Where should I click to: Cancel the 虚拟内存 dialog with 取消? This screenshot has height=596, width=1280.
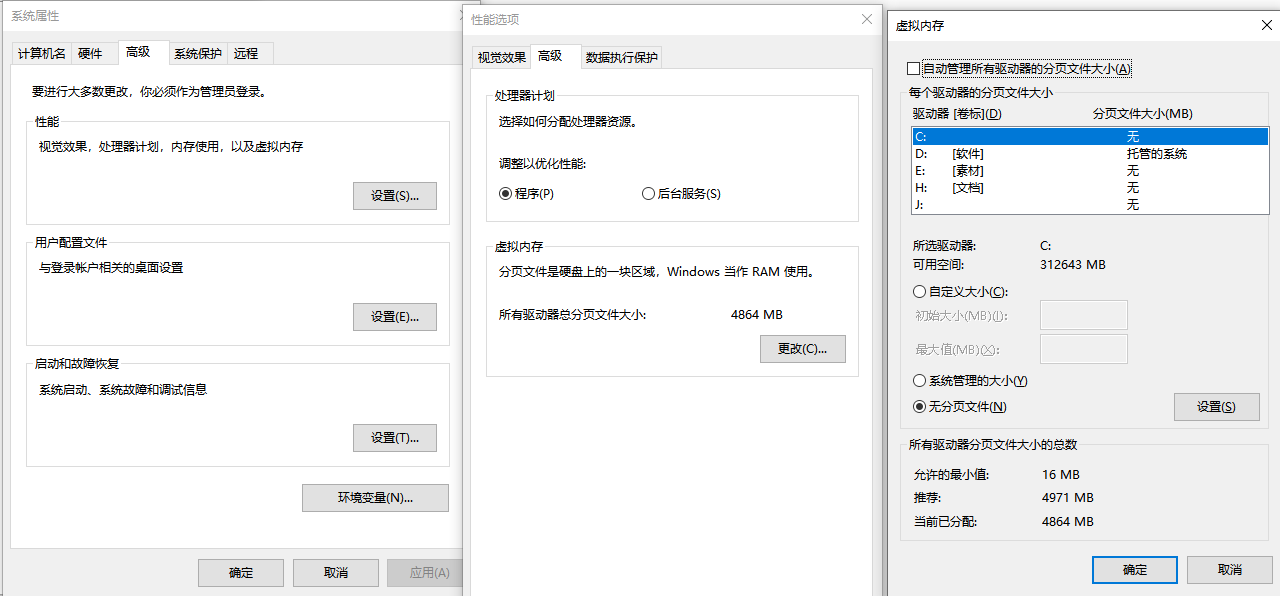tap(1230, 570)
